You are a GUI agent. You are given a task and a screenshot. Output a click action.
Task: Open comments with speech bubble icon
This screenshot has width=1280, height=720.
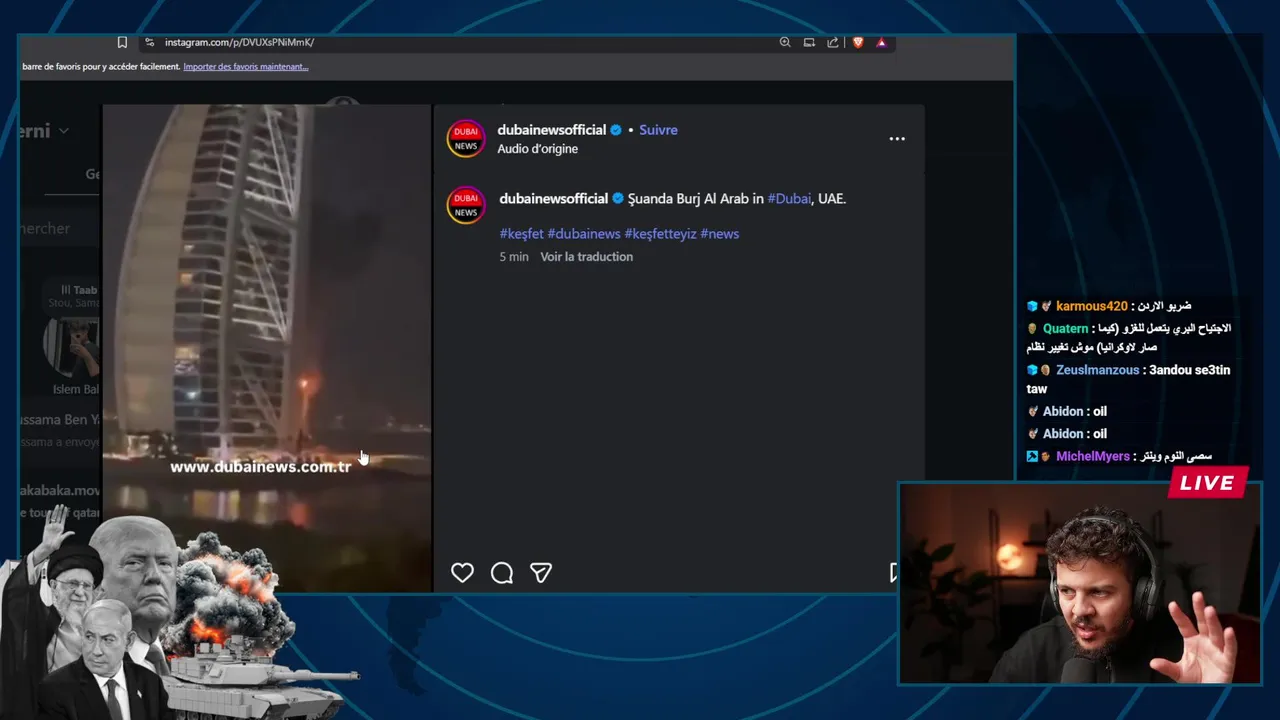[502, 573]
